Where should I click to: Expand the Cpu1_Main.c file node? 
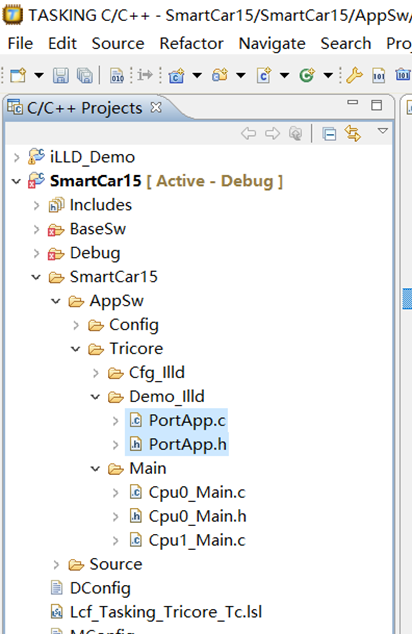(116, 541)
